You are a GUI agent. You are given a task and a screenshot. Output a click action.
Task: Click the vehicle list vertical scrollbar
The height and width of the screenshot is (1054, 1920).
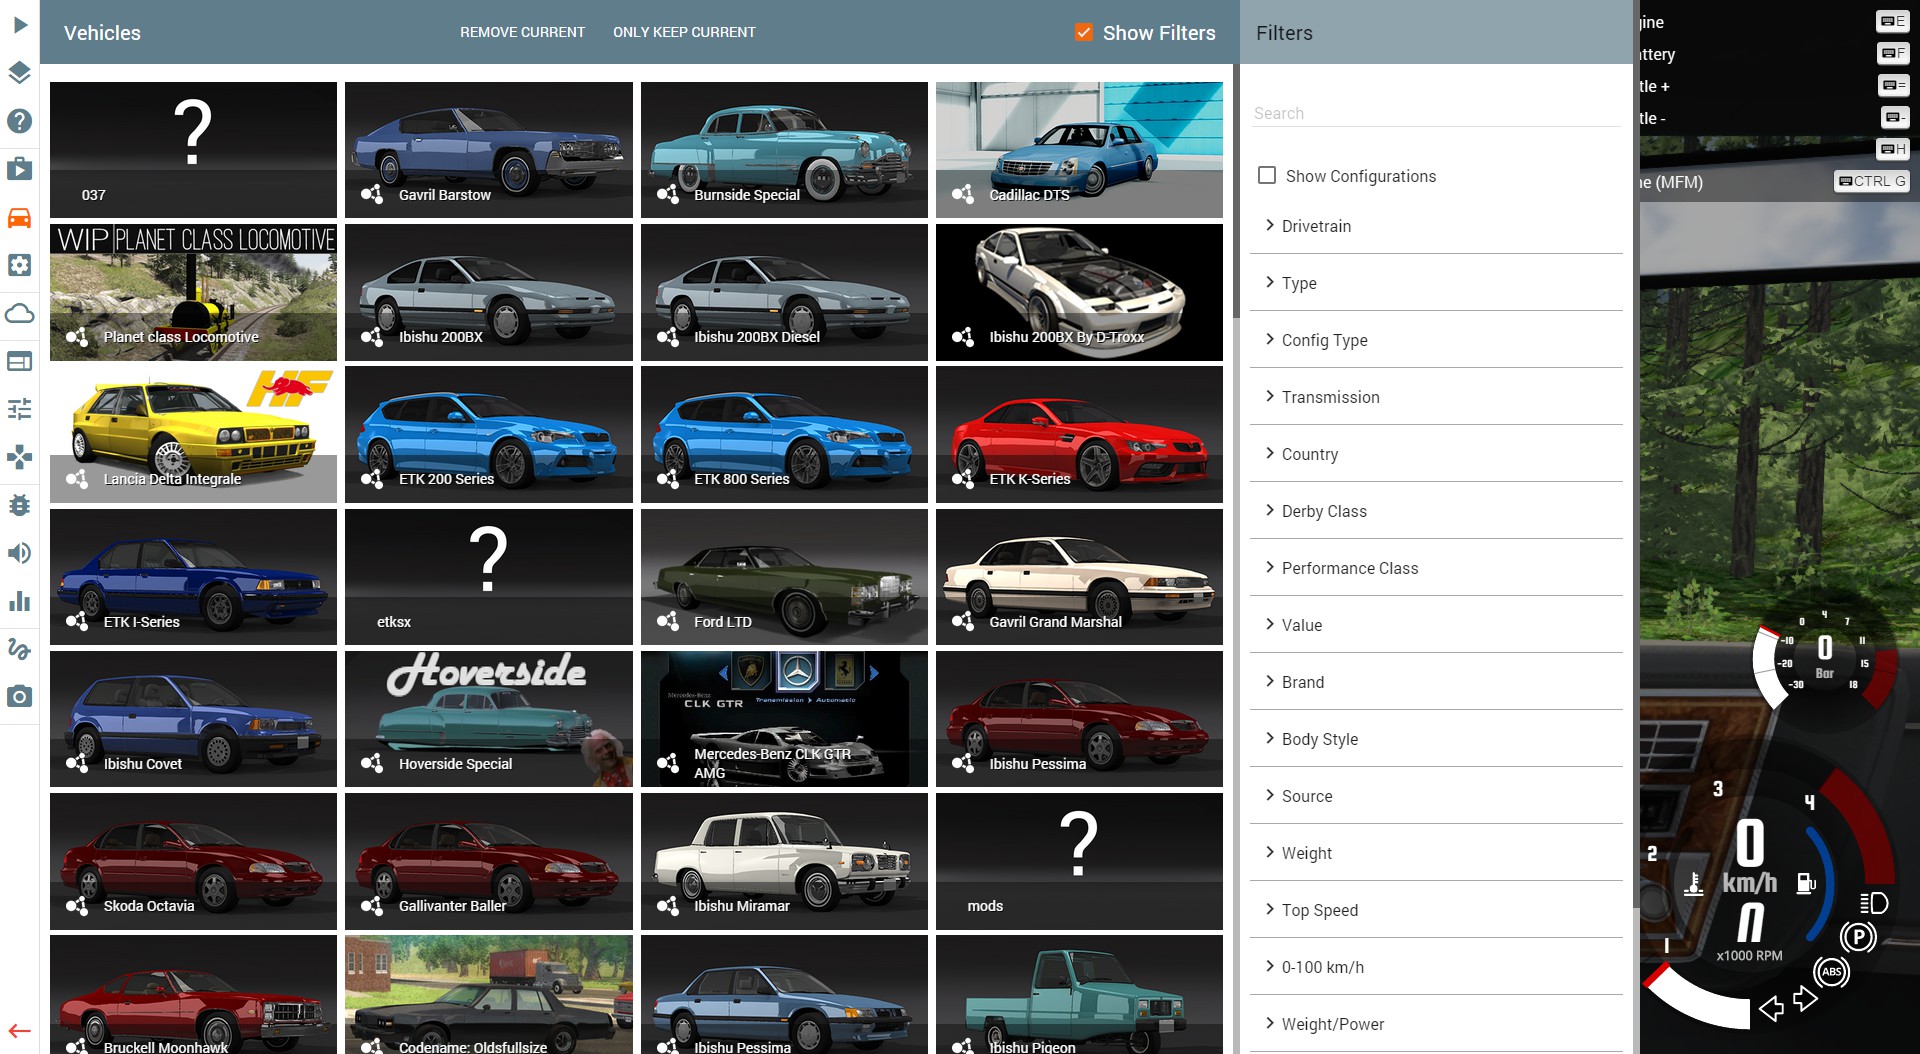pos(1236,190)
